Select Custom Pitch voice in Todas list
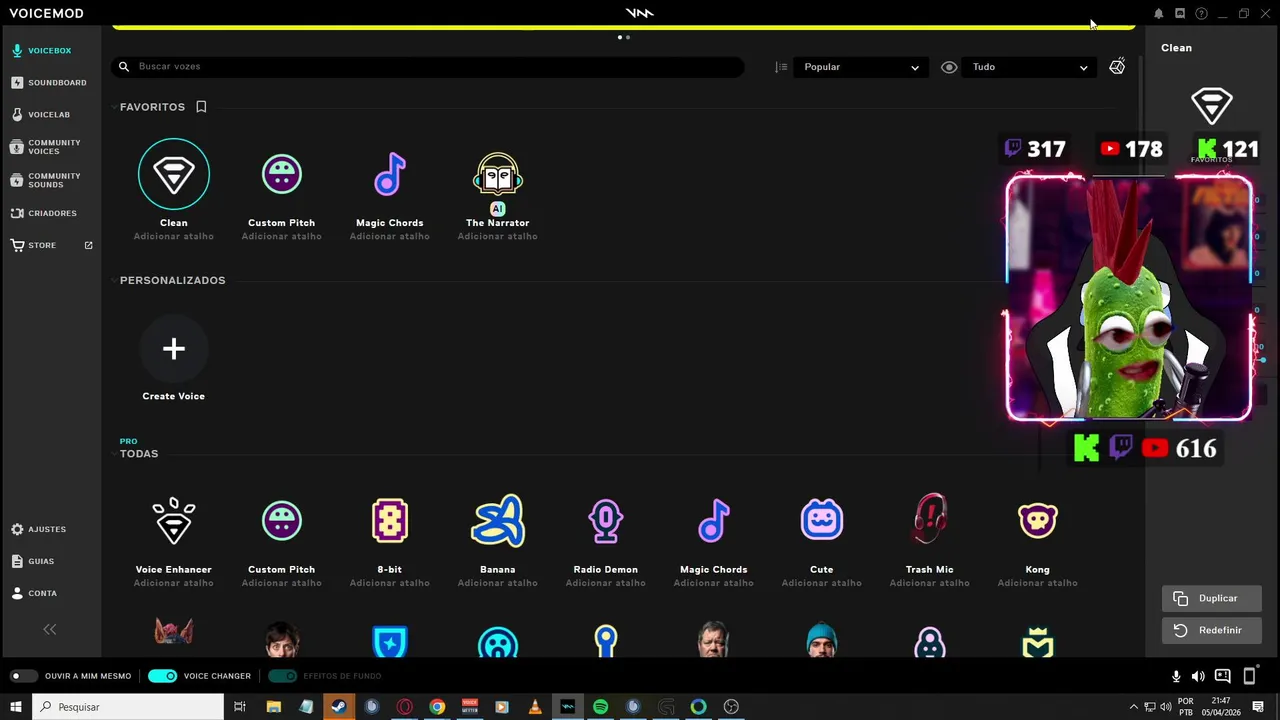Image resolution: width=1280 pixels, height=720 pixels. (x=282, y=521)
